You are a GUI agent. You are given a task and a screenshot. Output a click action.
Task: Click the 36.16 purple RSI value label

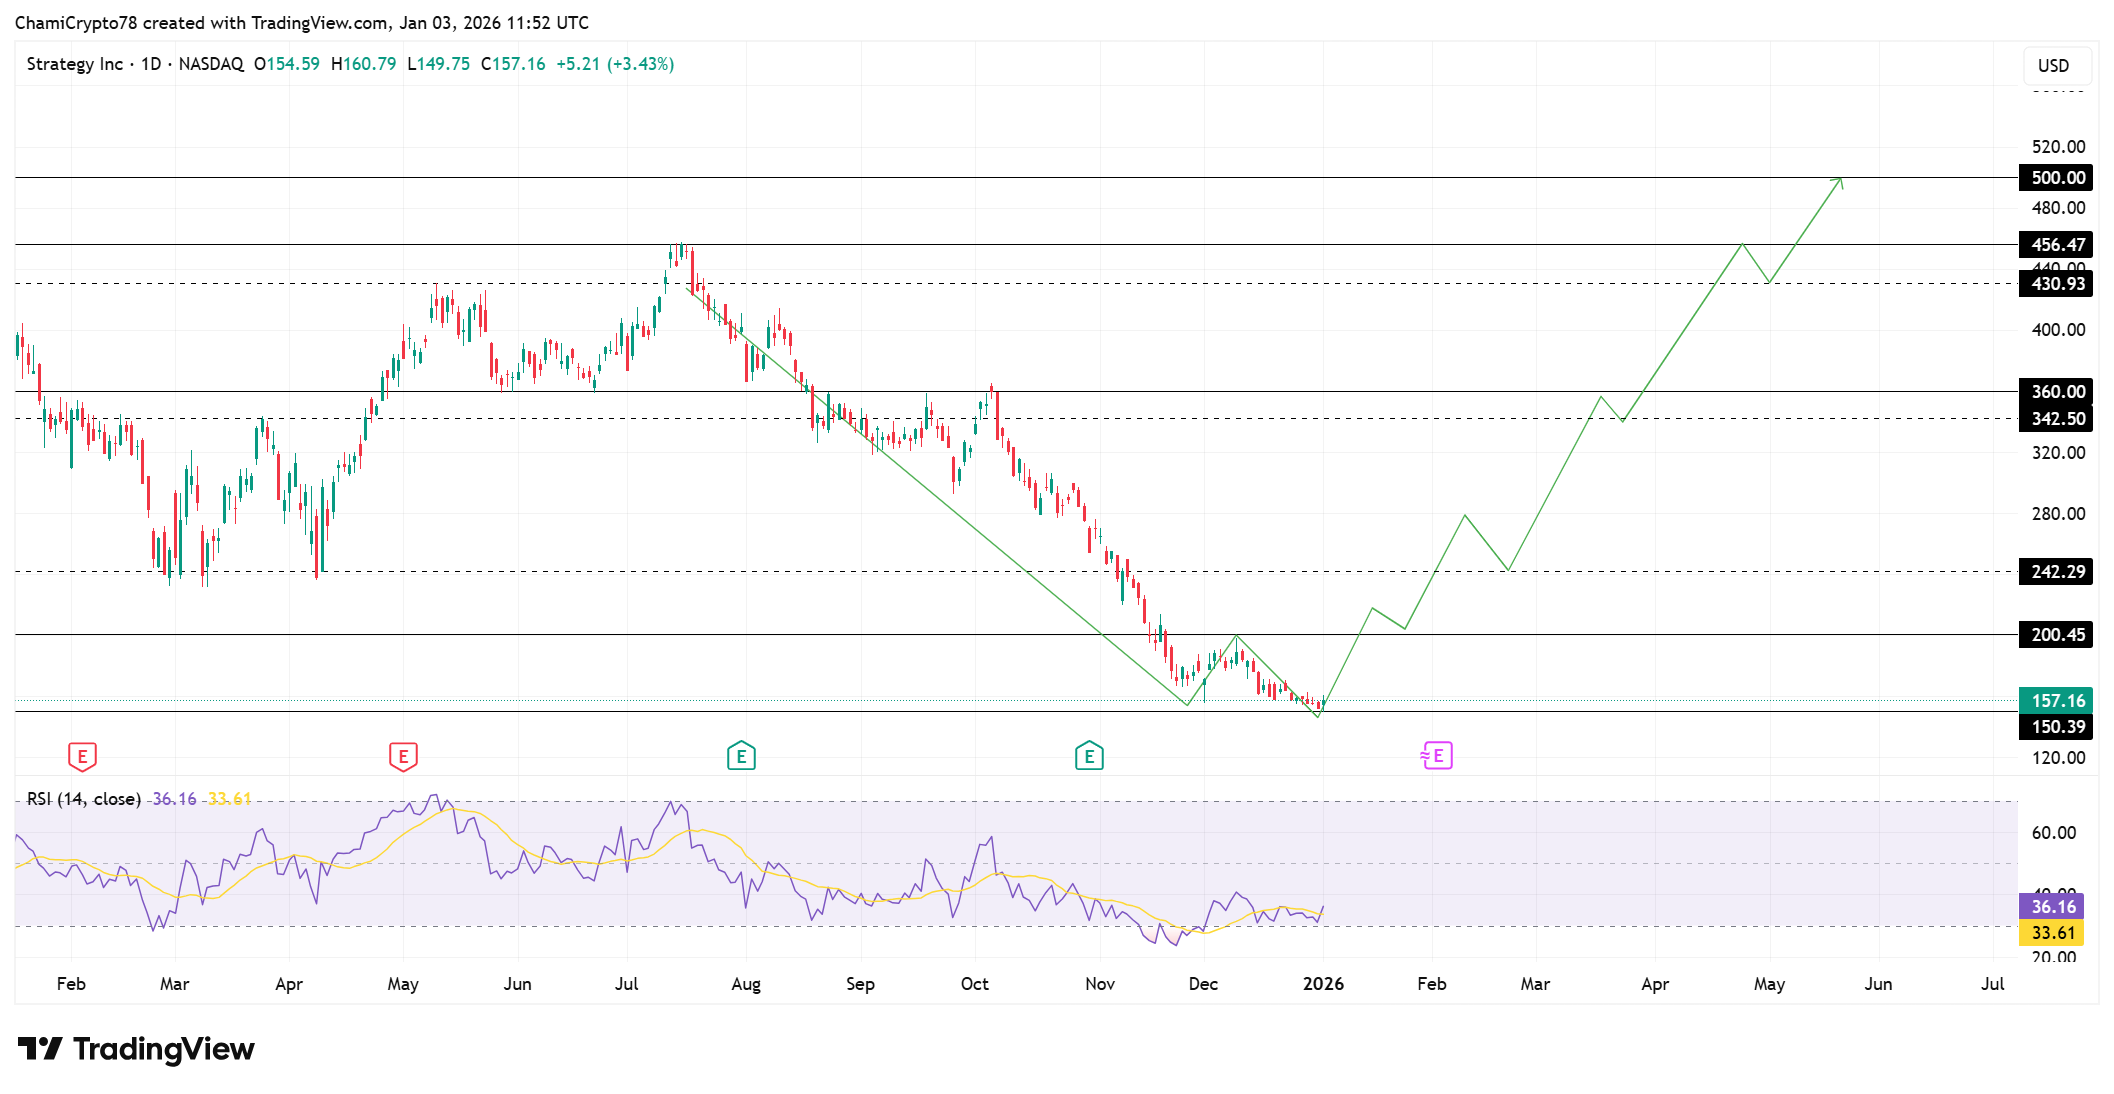click(x=2052, y=907)
